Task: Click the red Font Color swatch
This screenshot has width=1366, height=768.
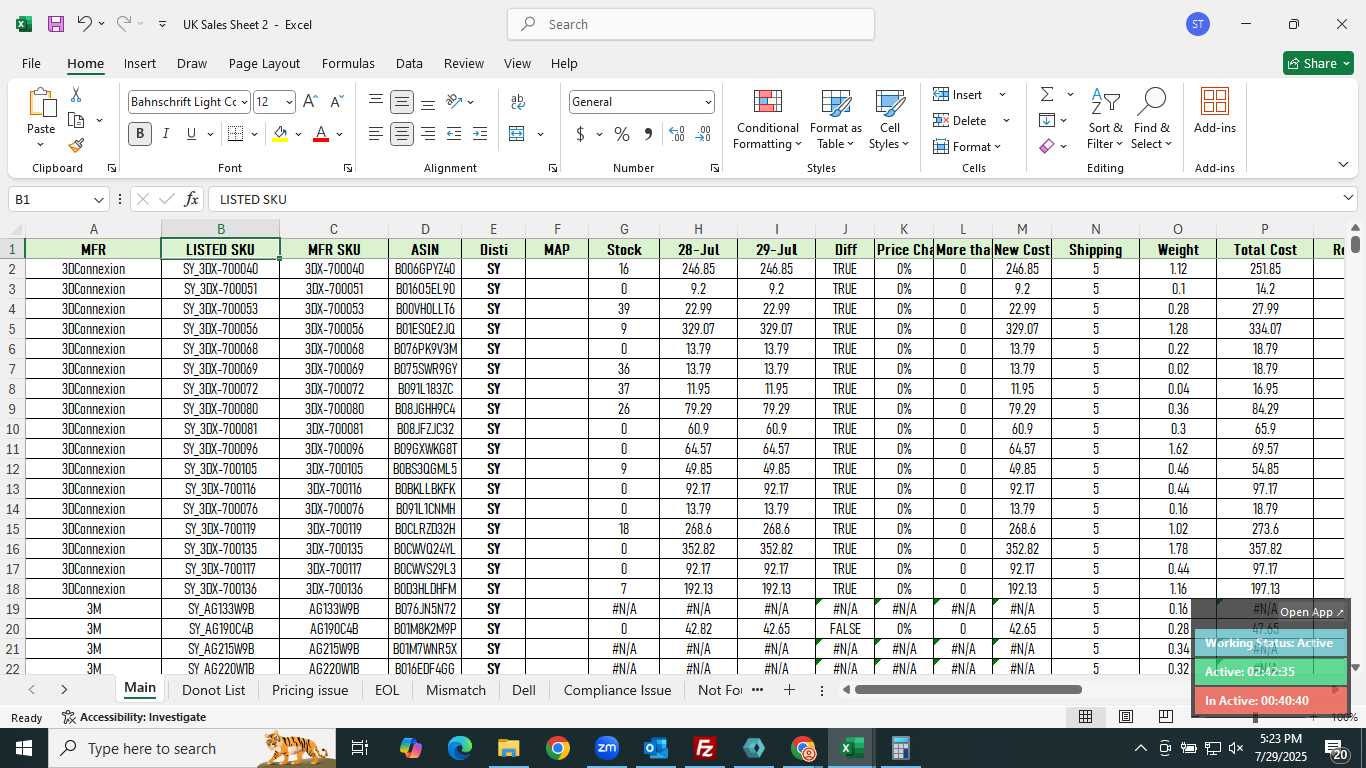Action: click(x=321, y=134)
